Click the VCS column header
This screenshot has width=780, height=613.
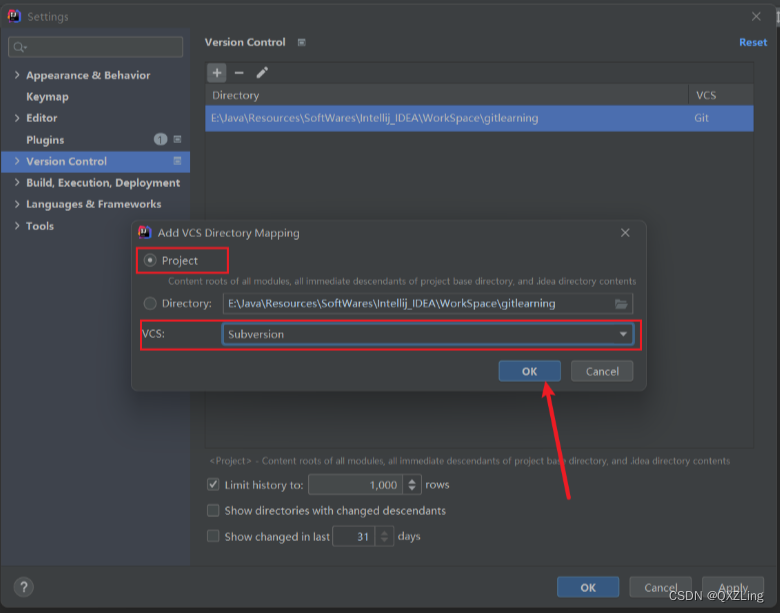tap(721, 95)
